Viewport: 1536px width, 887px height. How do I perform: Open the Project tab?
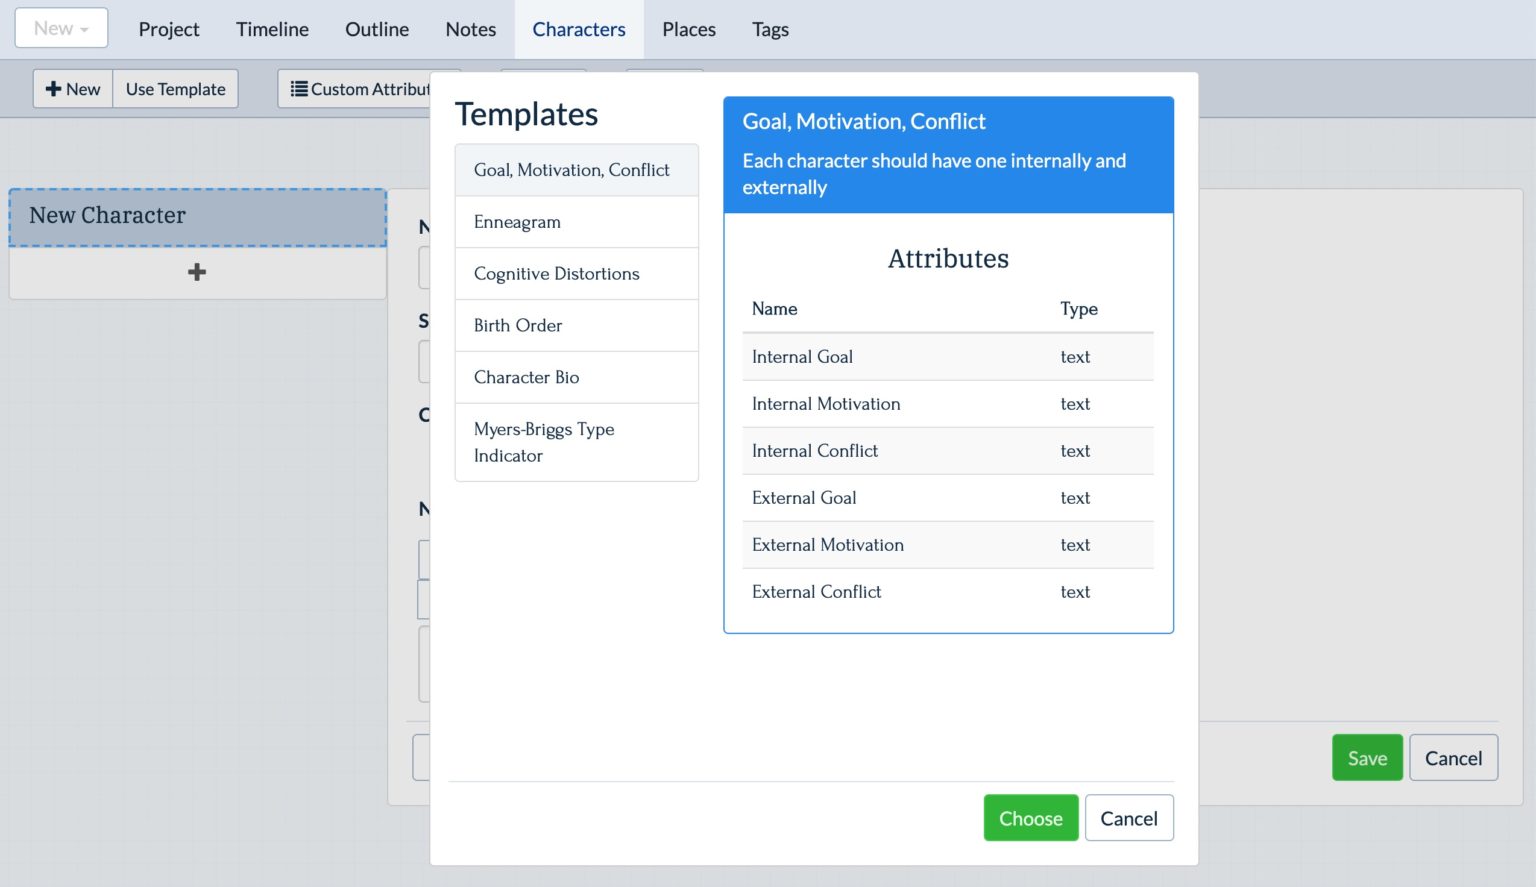coord(169,29)
